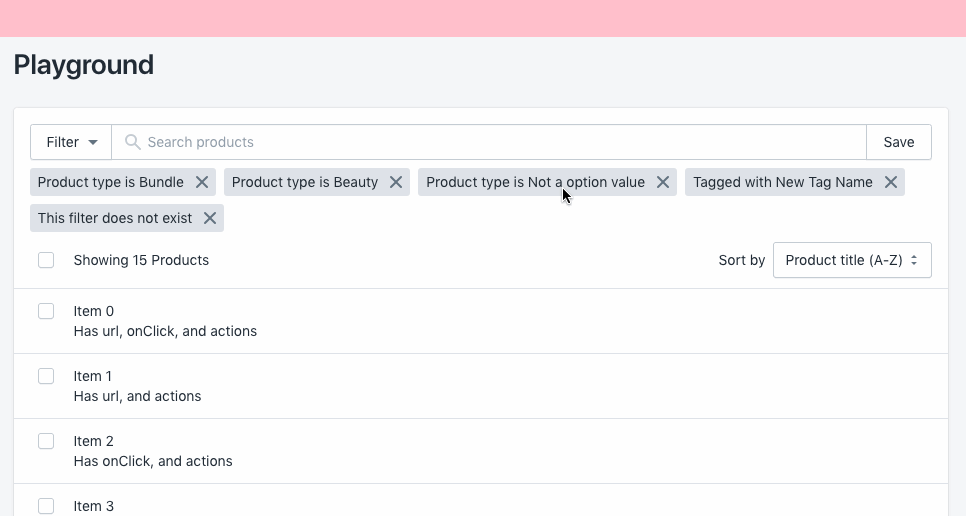The image size is (966, 516).
Task: Open the Item 1 row title
Action: point(92,376)
